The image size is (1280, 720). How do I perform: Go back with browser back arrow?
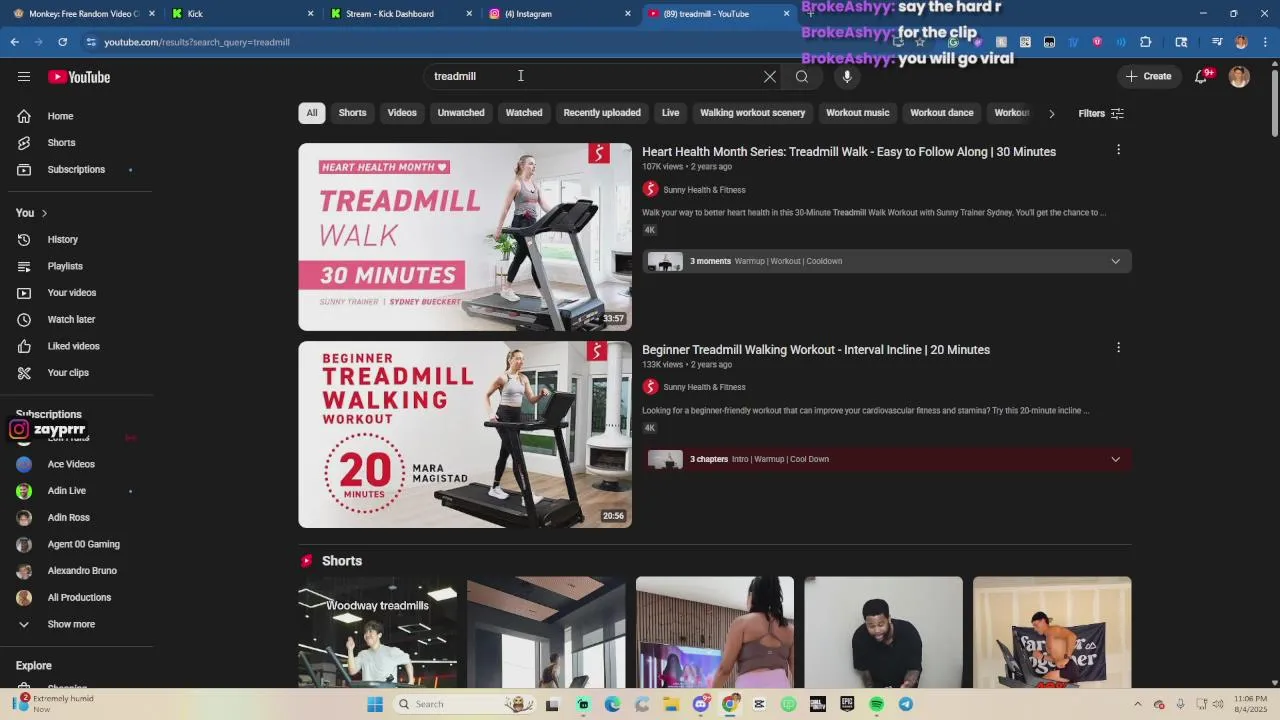point(15,42)
